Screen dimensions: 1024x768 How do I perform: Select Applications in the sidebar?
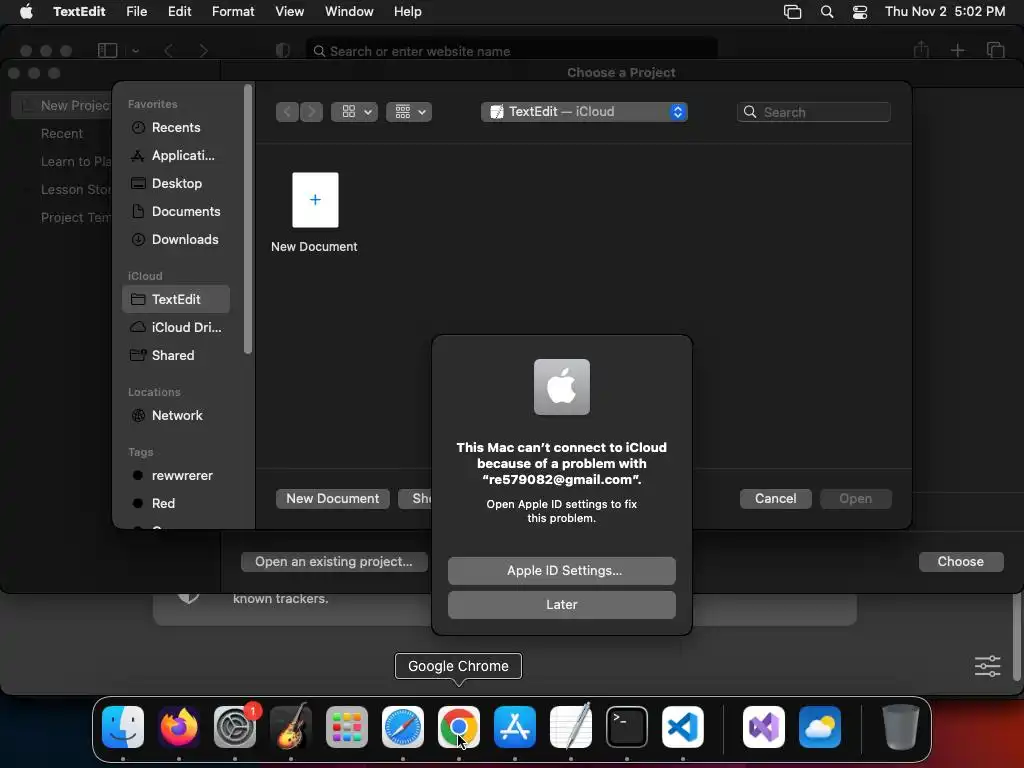176,155
